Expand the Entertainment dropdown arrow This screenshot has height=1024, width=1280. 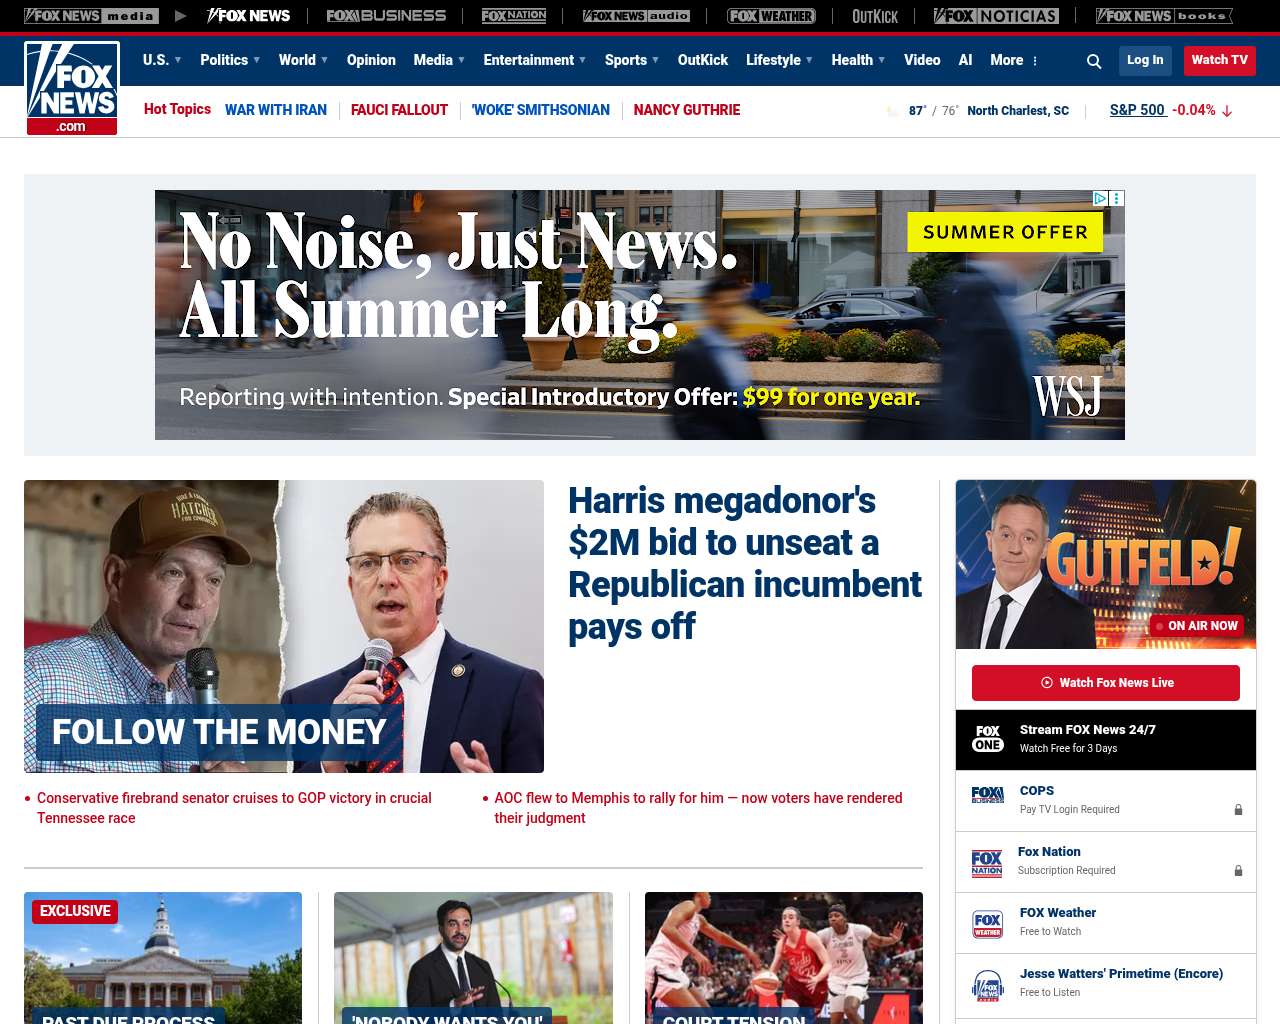[582, 60]
